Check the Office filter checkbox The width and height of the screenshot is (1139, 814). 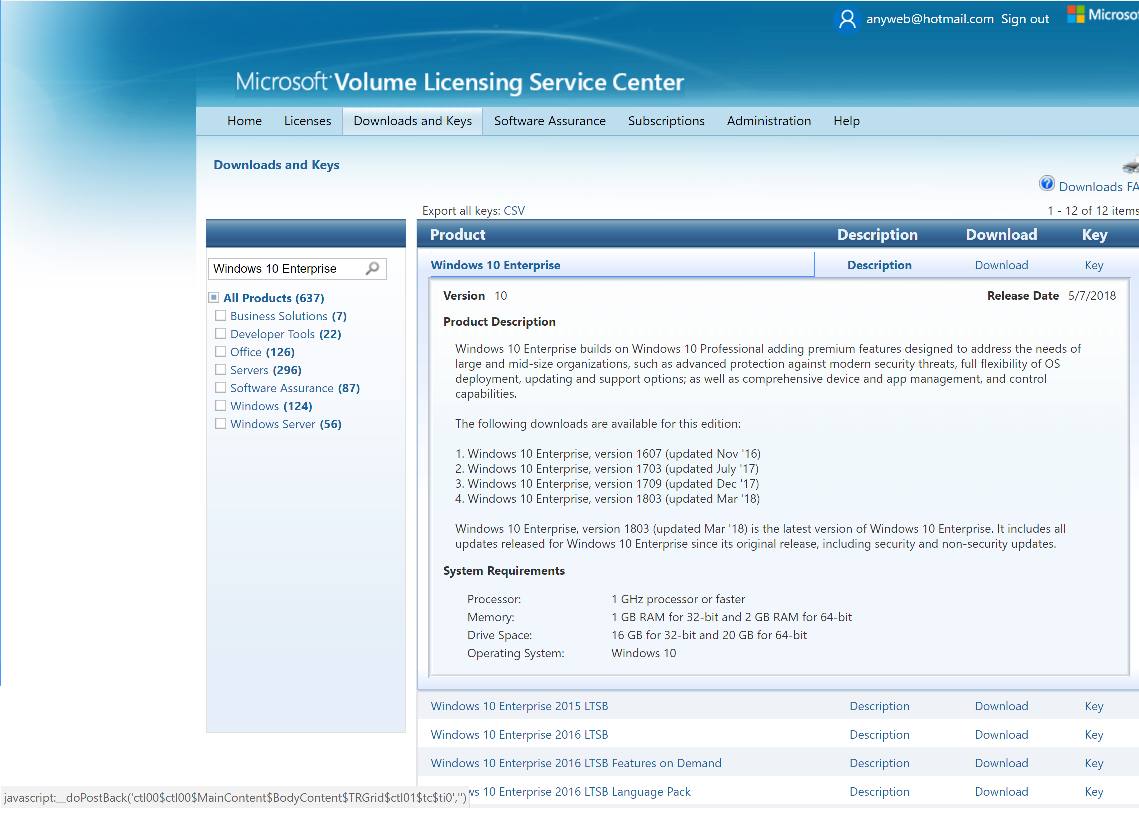click(x=220, y=351)
